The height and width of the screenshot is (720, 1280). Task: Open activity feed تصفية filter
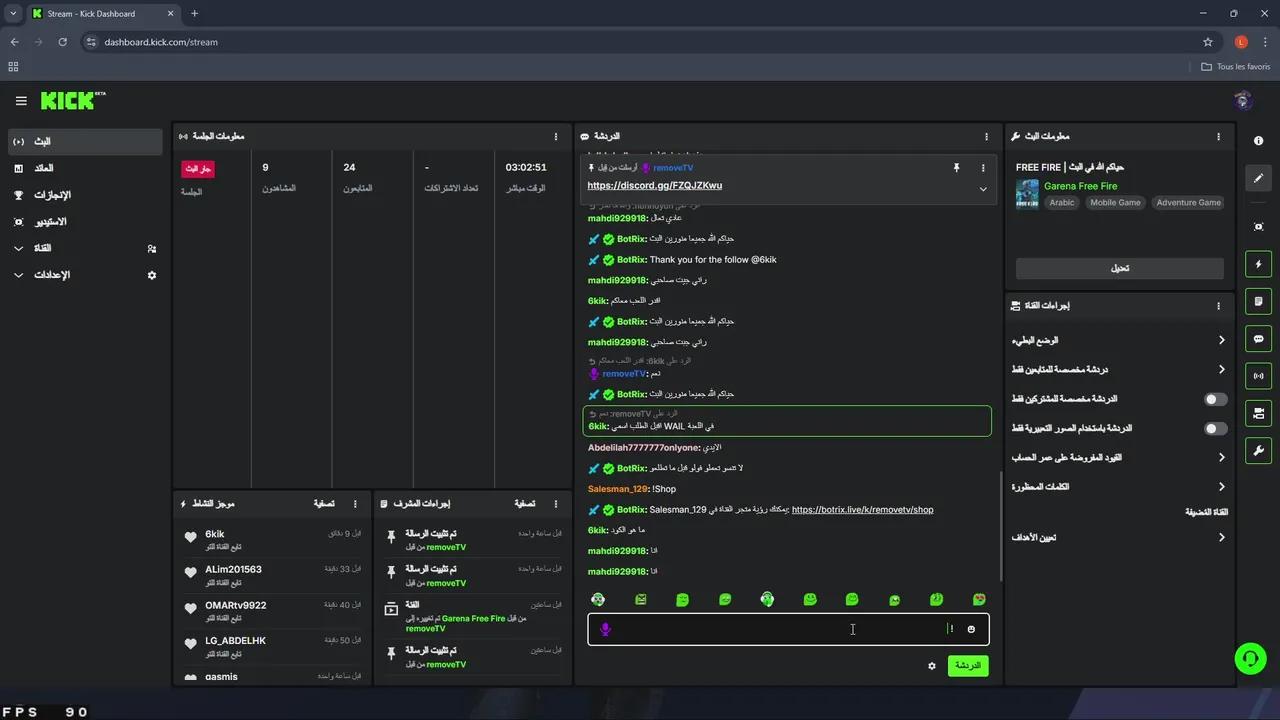tap(324, 504)
